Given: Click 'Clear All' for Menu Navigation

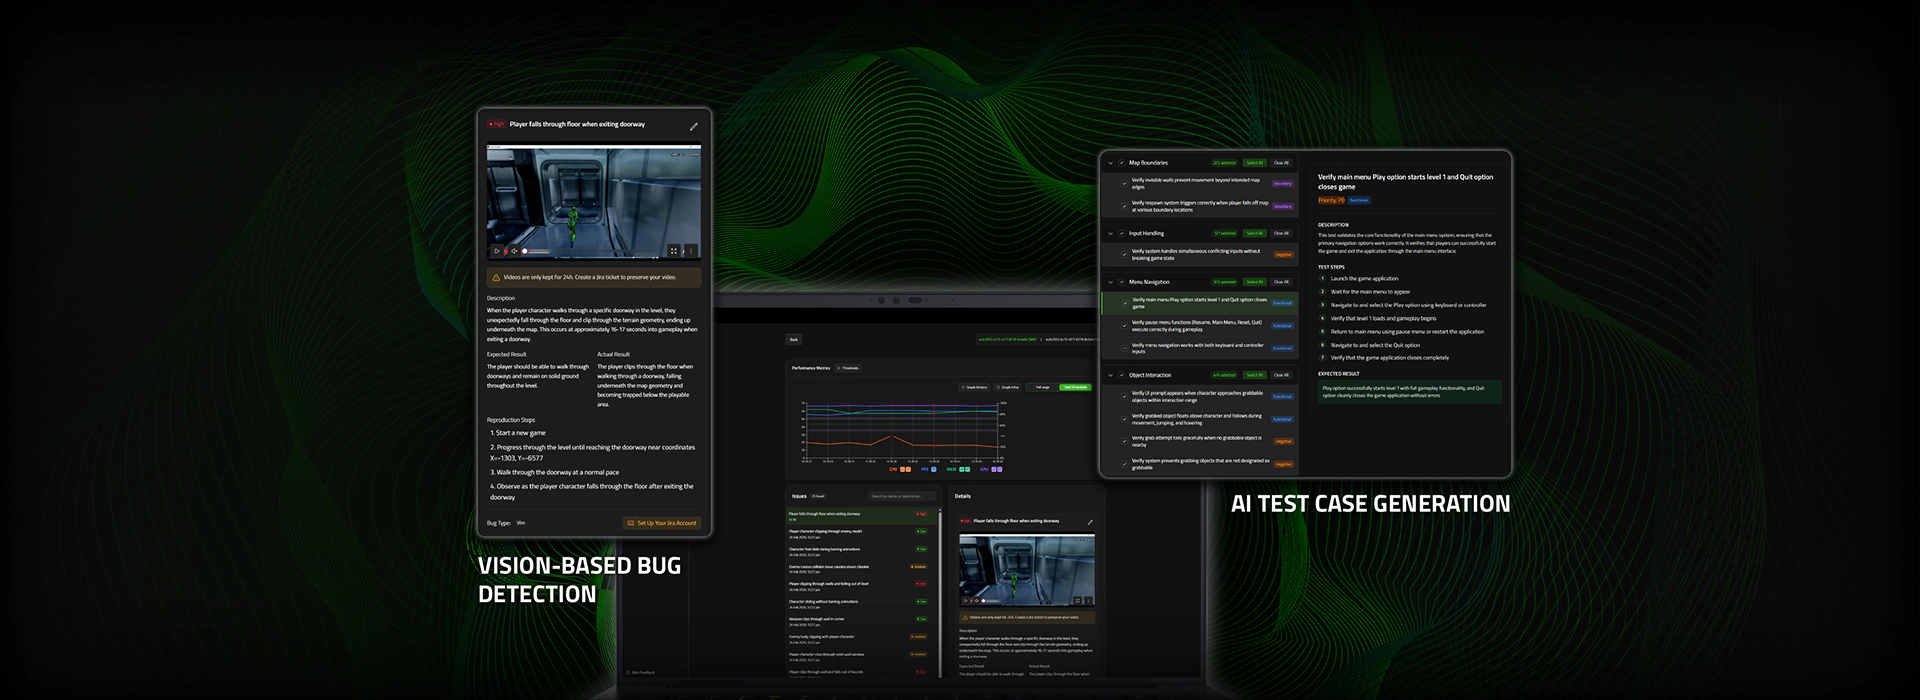Looking at the screenshot, I should coord(1281,282).
